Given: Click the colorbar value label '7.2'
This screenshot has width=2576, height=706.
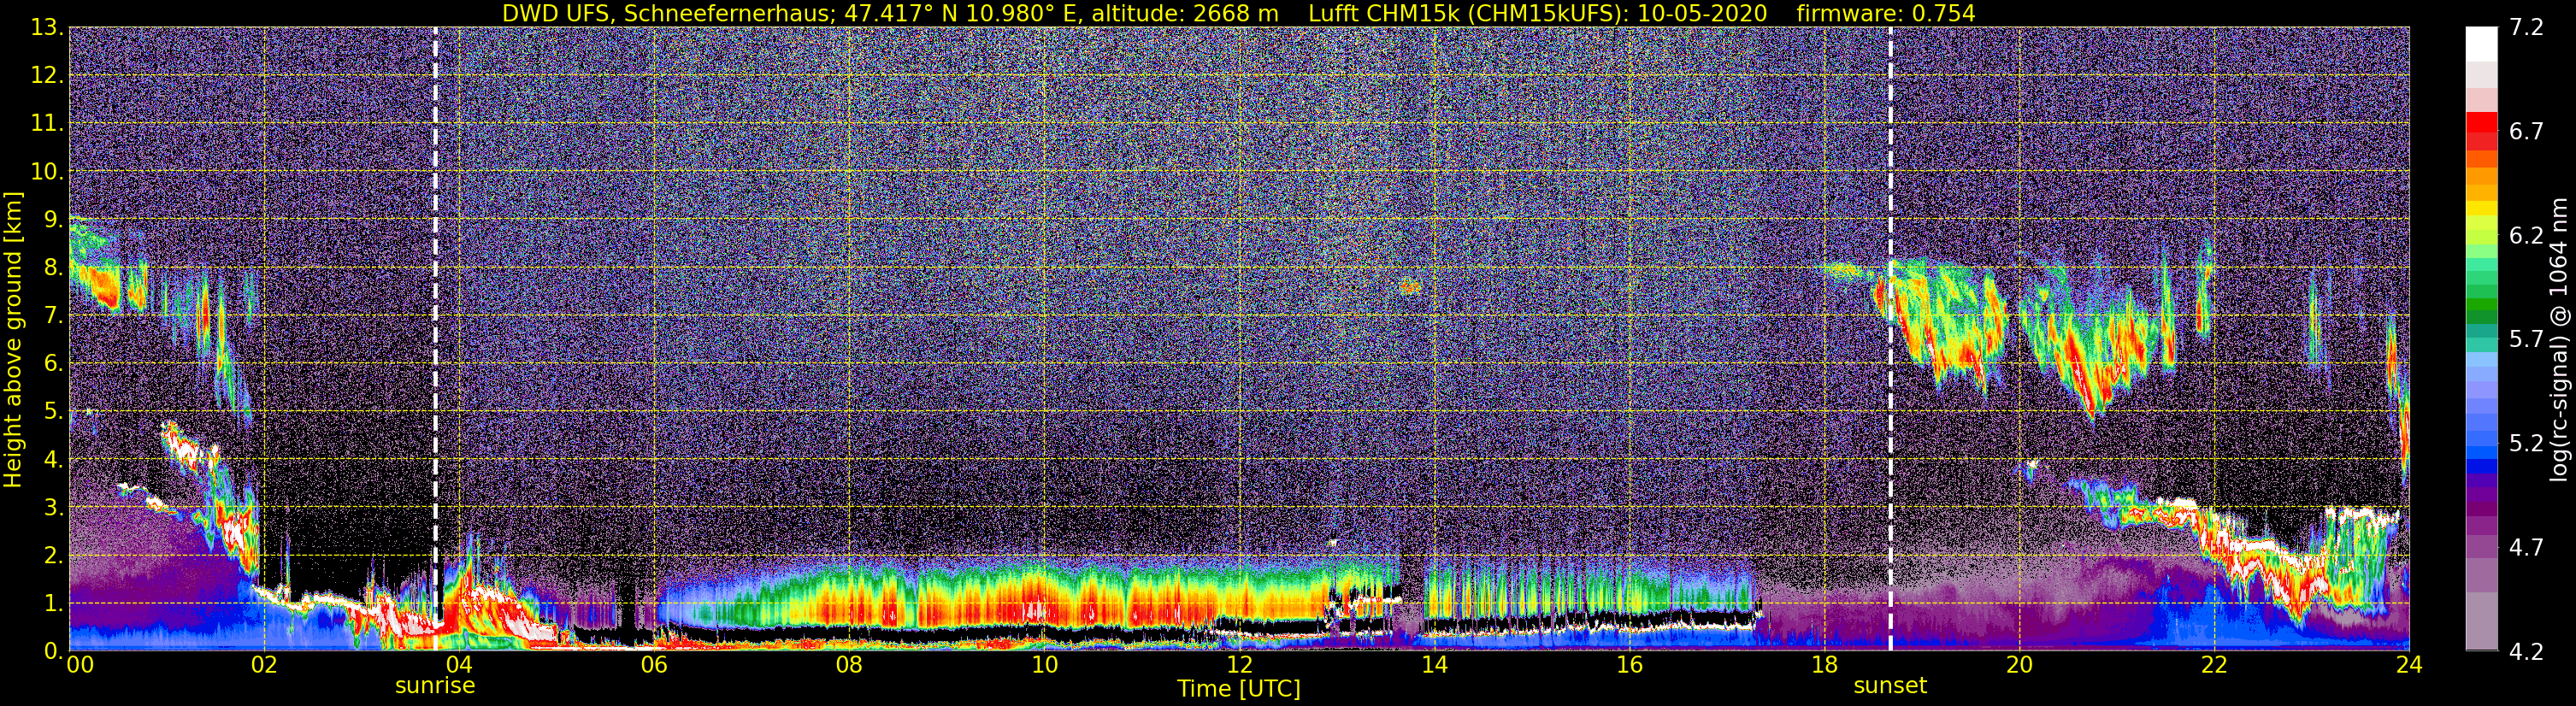Looking at the screenshot, I should 2526,28.
